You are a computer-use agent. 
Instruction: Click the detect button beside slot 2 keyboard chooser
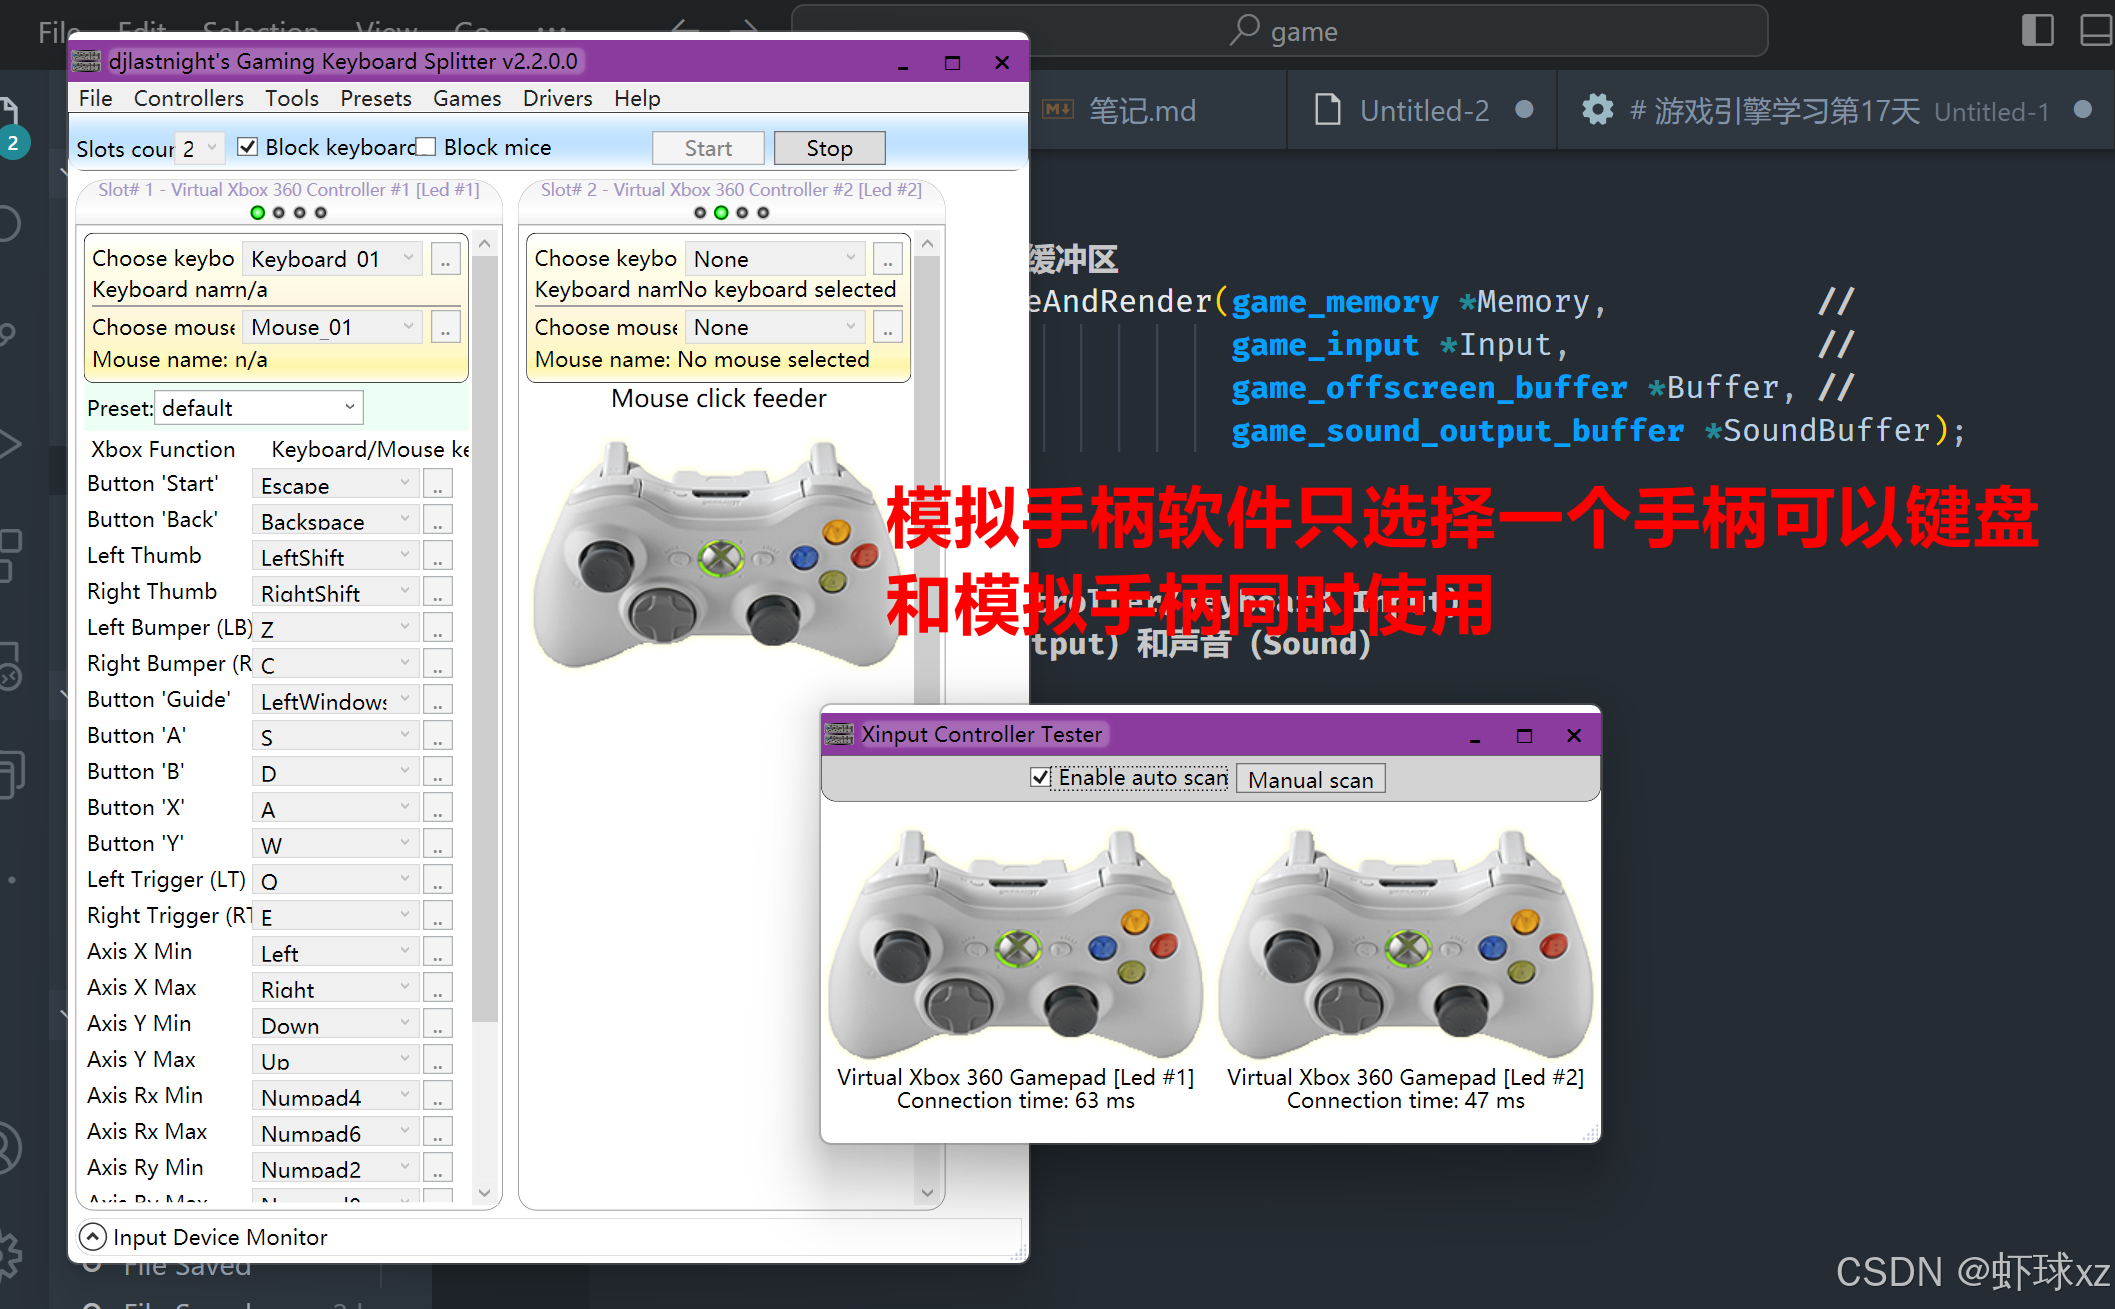pyautogui.click(x=887, y=259)
